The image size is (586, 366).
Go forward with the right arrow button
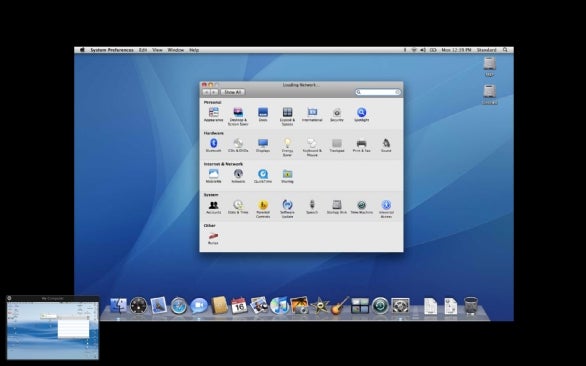(x=214, y=92)
